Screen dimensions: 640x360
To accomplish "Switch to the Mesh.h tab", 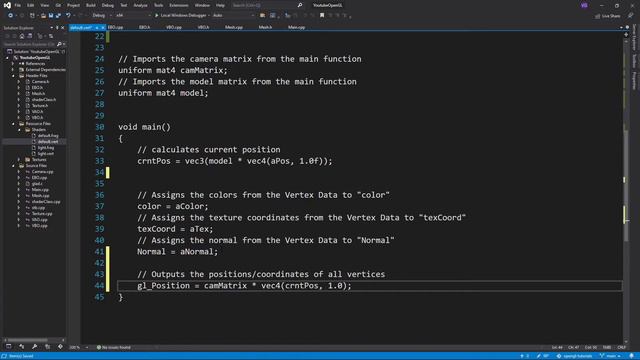I will [265, 27].
